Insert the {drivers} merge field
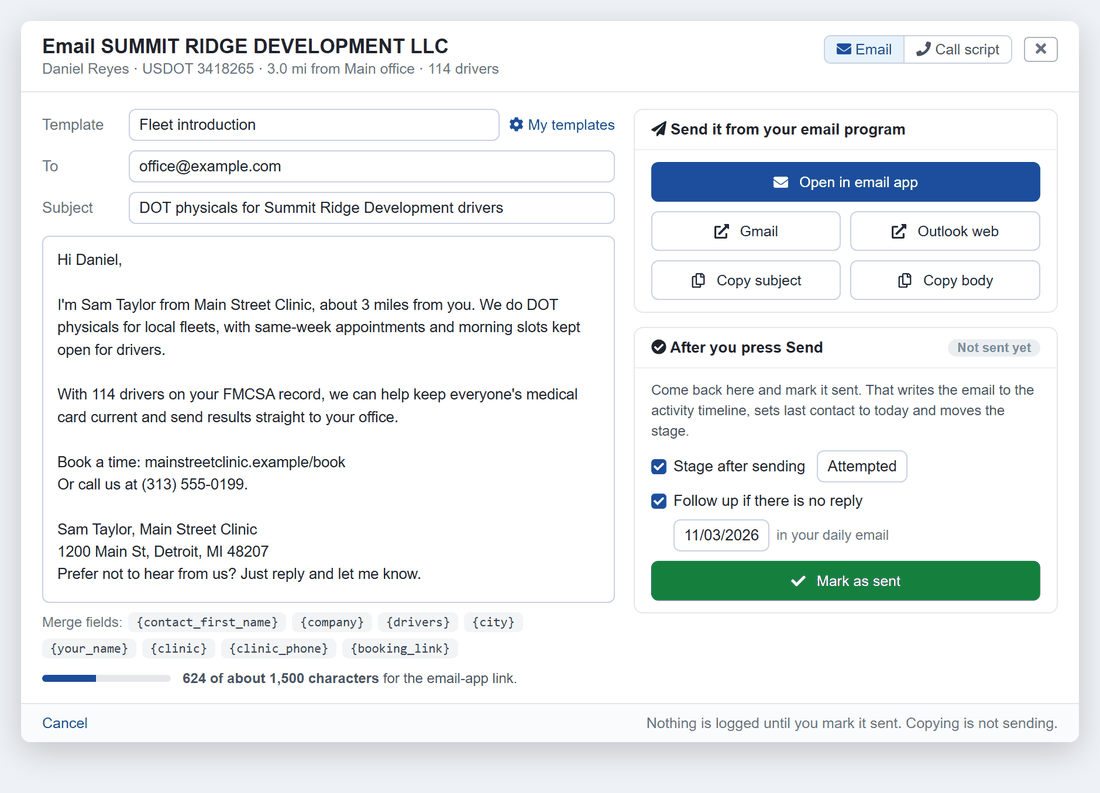 click(x=418, y=622)
